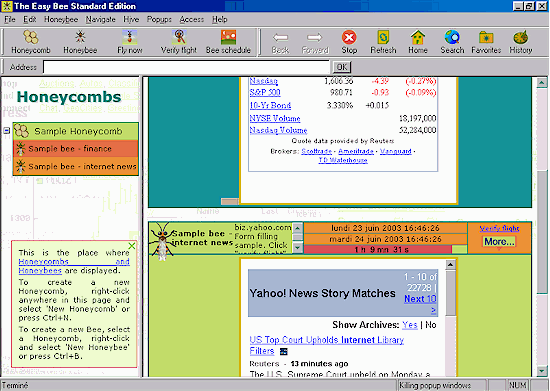Open the 10-Yr Bond link

(x=270, y=105)
